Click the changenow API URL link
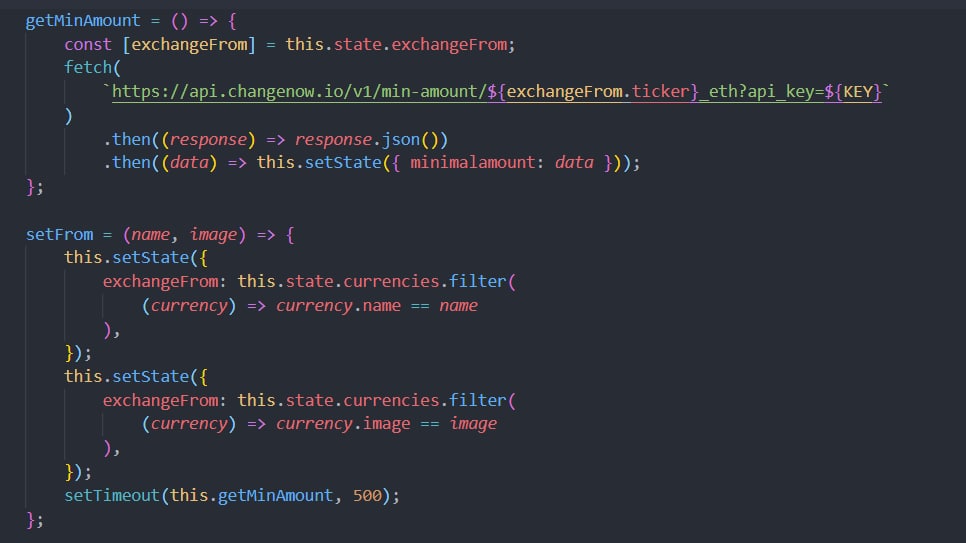Image resolution: width=966 pixels, height=543 pixels. click(497, 92)
